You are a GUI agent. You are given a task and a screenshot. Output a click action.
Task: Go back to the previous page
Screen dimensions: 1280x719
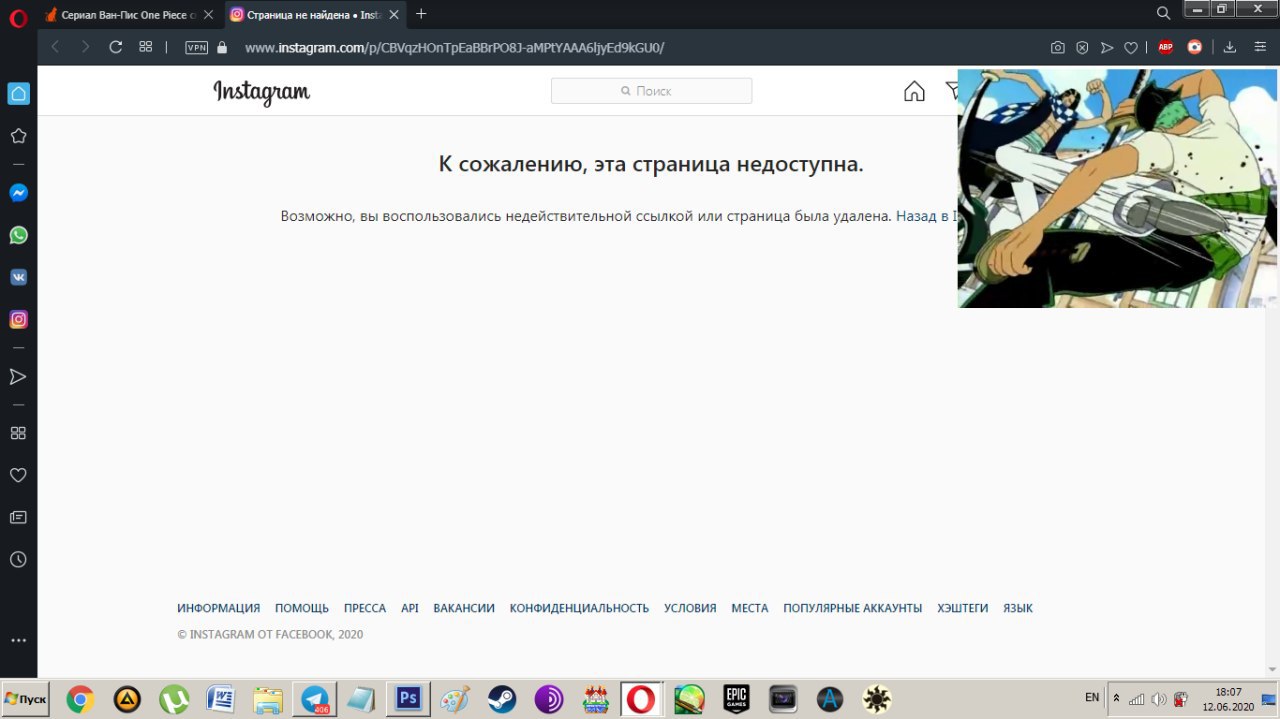point(56,47)
